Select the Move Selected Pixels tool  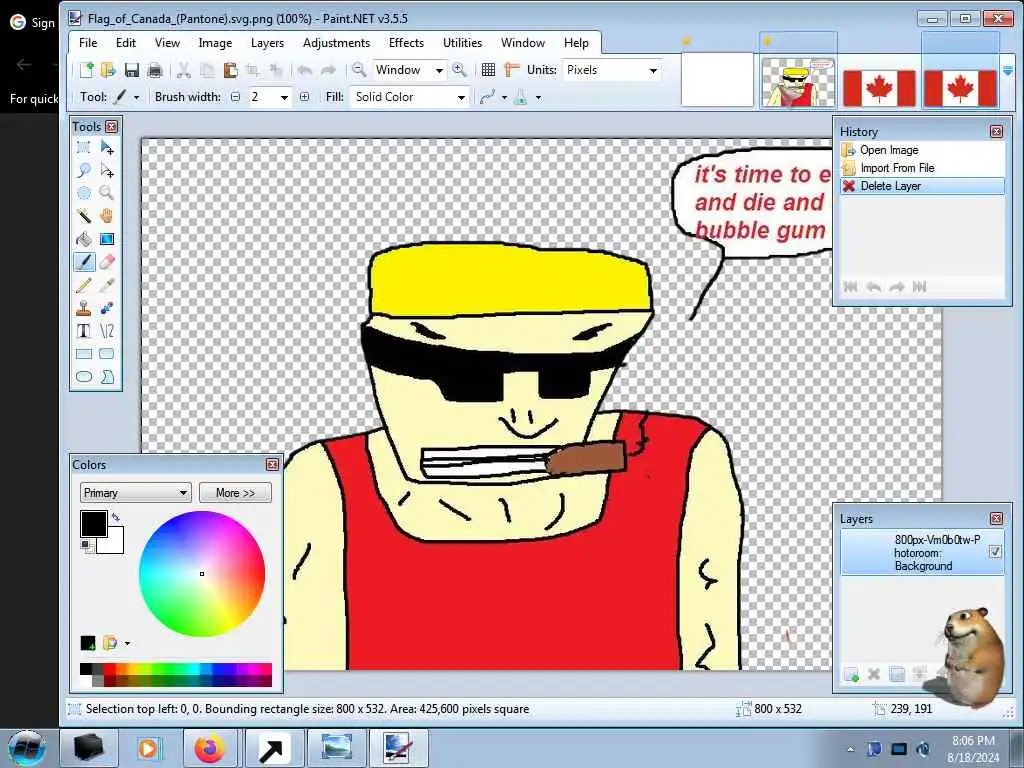point(107,148)
